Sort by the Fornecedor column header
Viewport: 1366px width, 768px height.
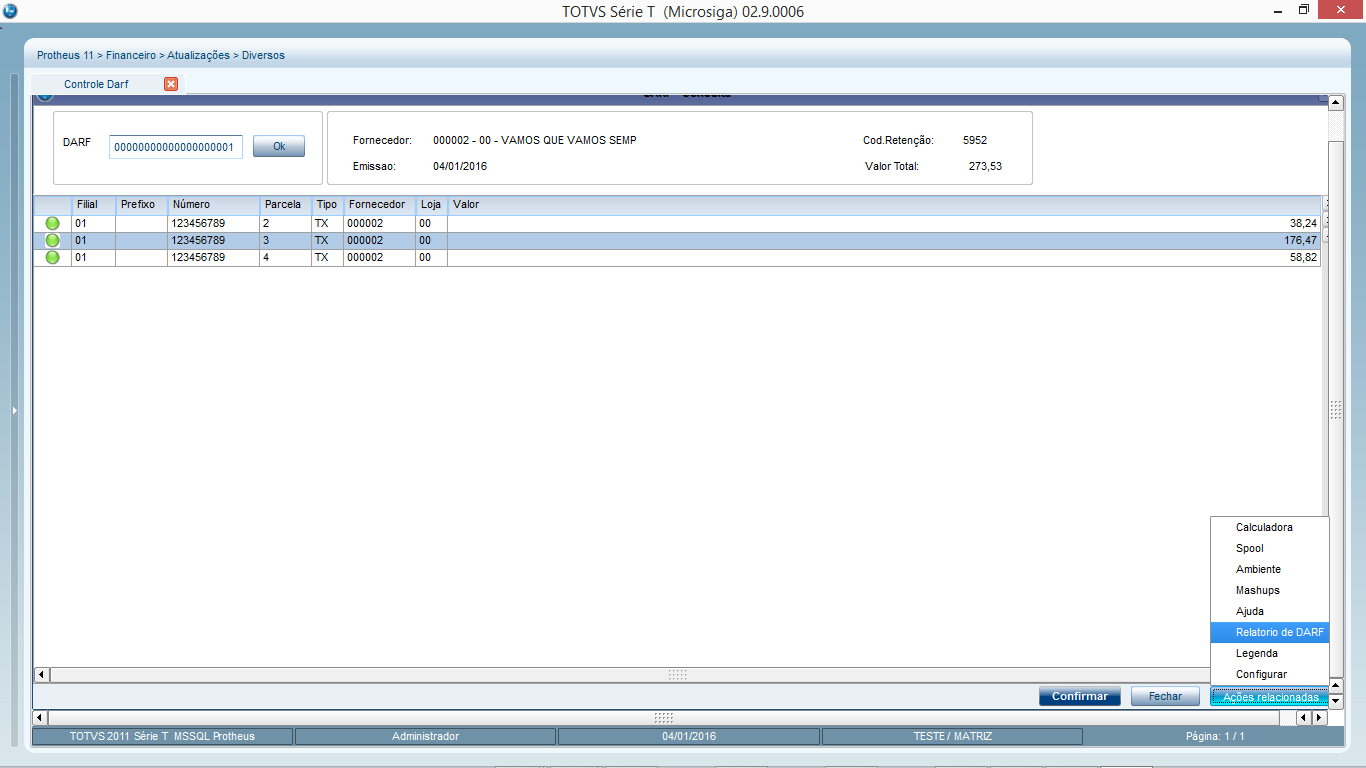pyautogui.click(x=380, y=204)
